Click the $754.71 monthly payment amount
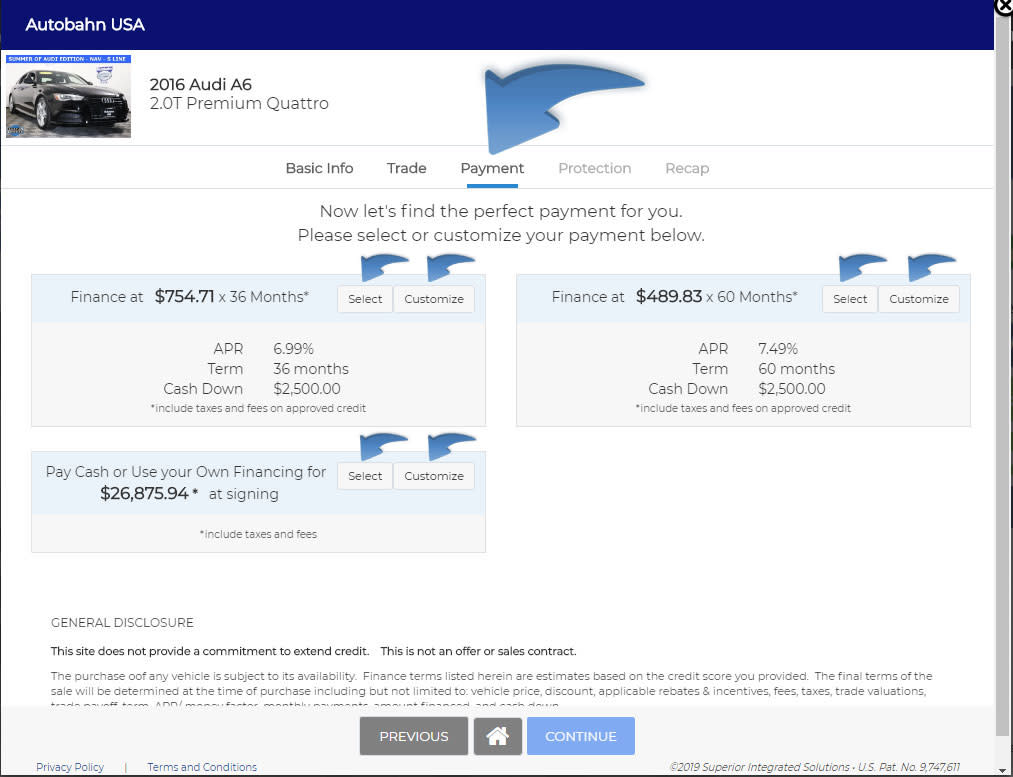 pyautogui.click(x=184, y=296)
